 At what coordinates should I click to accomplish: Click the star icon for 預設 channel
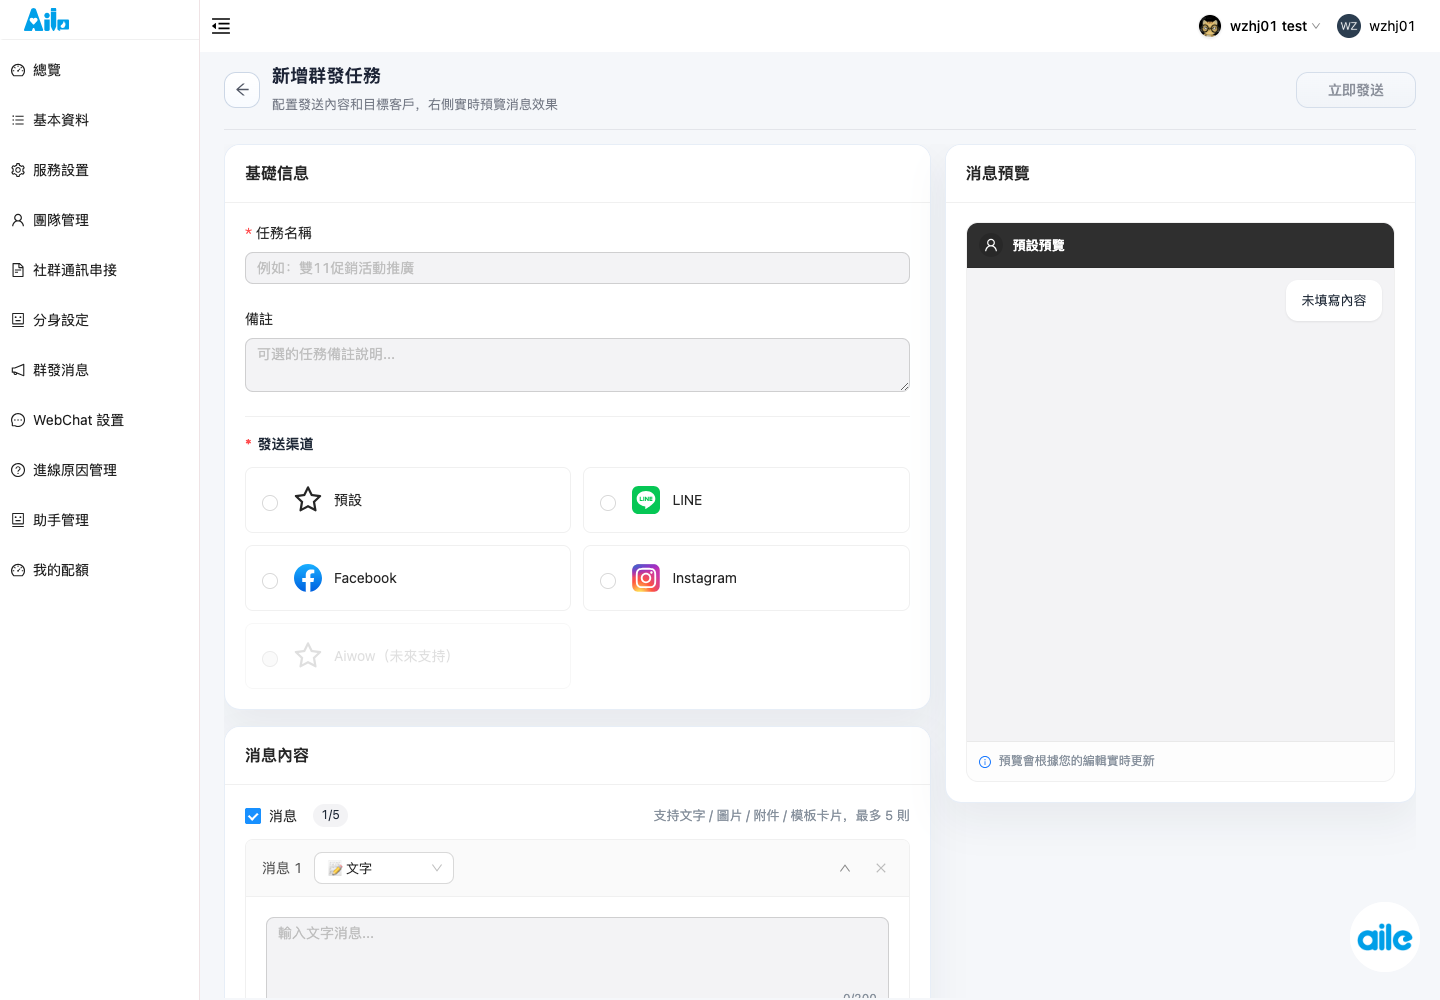308,500
